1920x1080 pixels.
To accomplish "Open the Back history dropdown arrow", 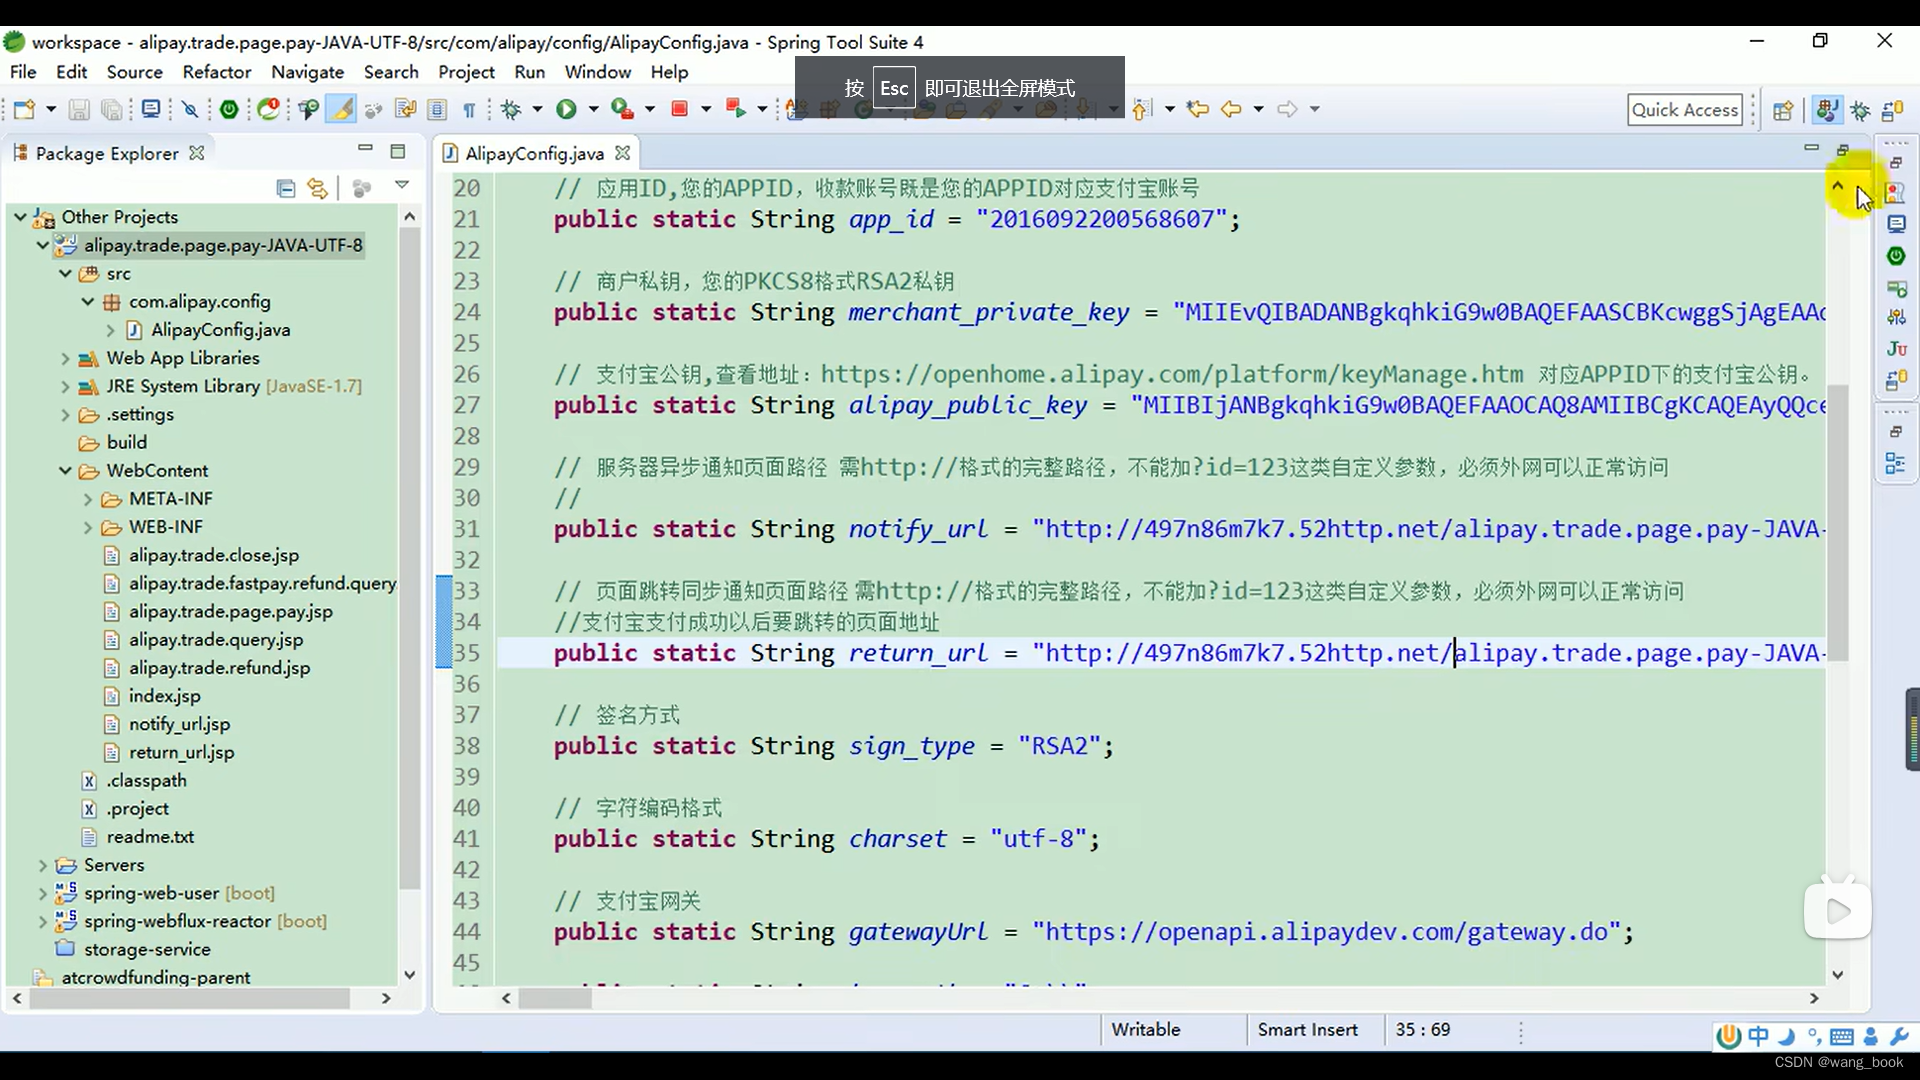I will coord(1258,109).
